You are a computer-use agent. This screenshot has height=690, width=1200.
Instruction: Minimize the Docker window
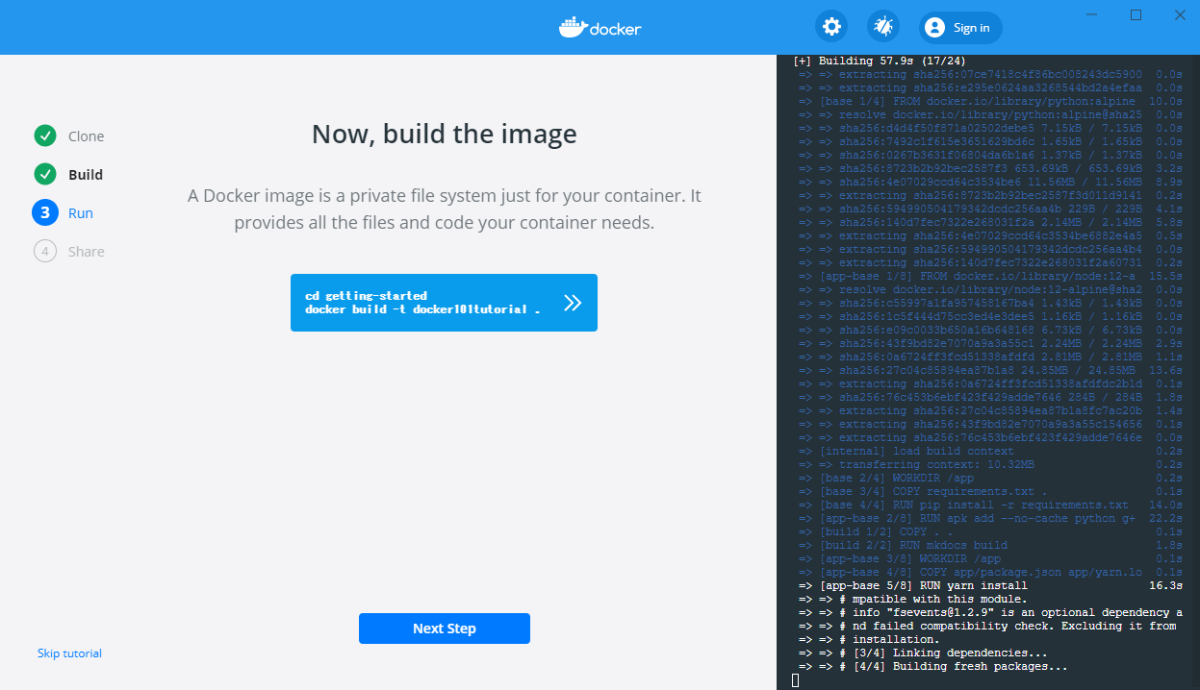(1093, 15)
